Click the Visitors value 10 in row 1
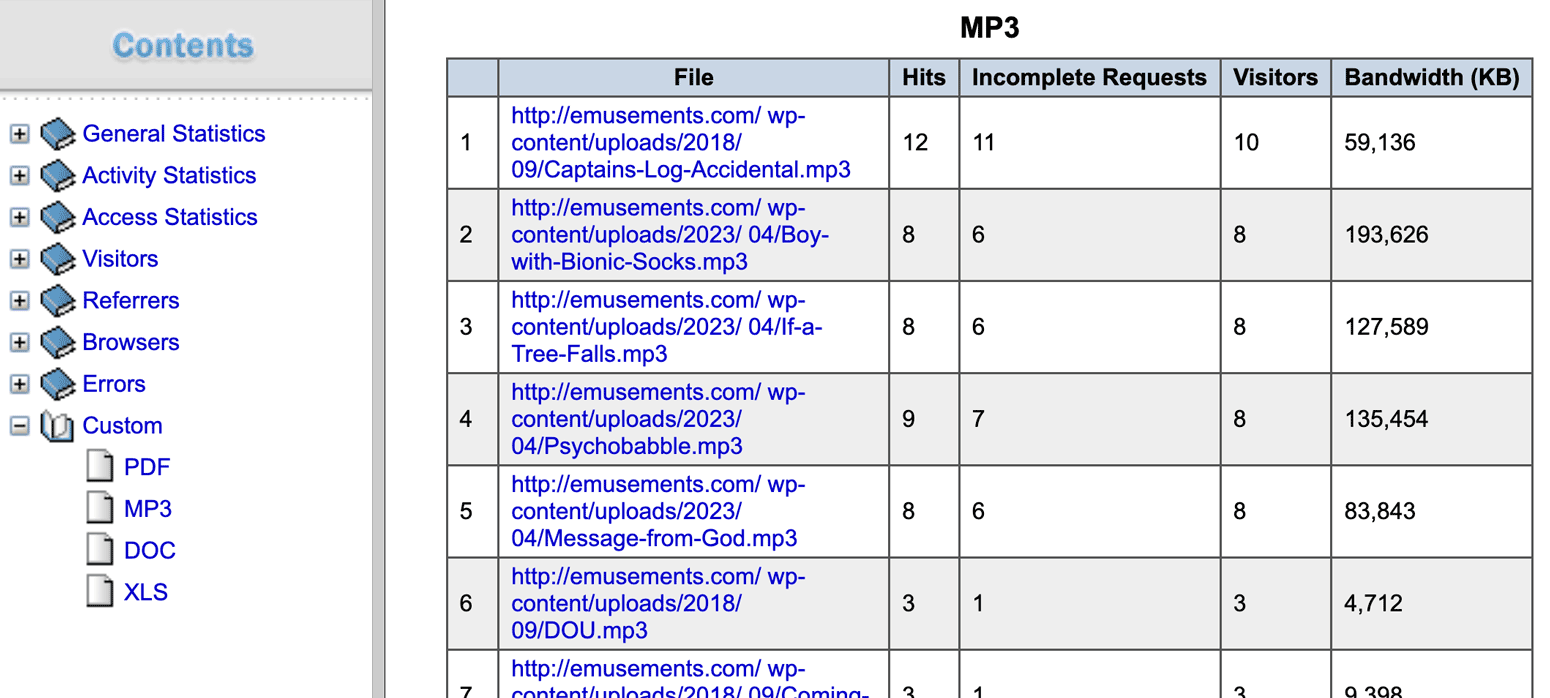This screenshot has width=1550, height=698. [1245, 143]
